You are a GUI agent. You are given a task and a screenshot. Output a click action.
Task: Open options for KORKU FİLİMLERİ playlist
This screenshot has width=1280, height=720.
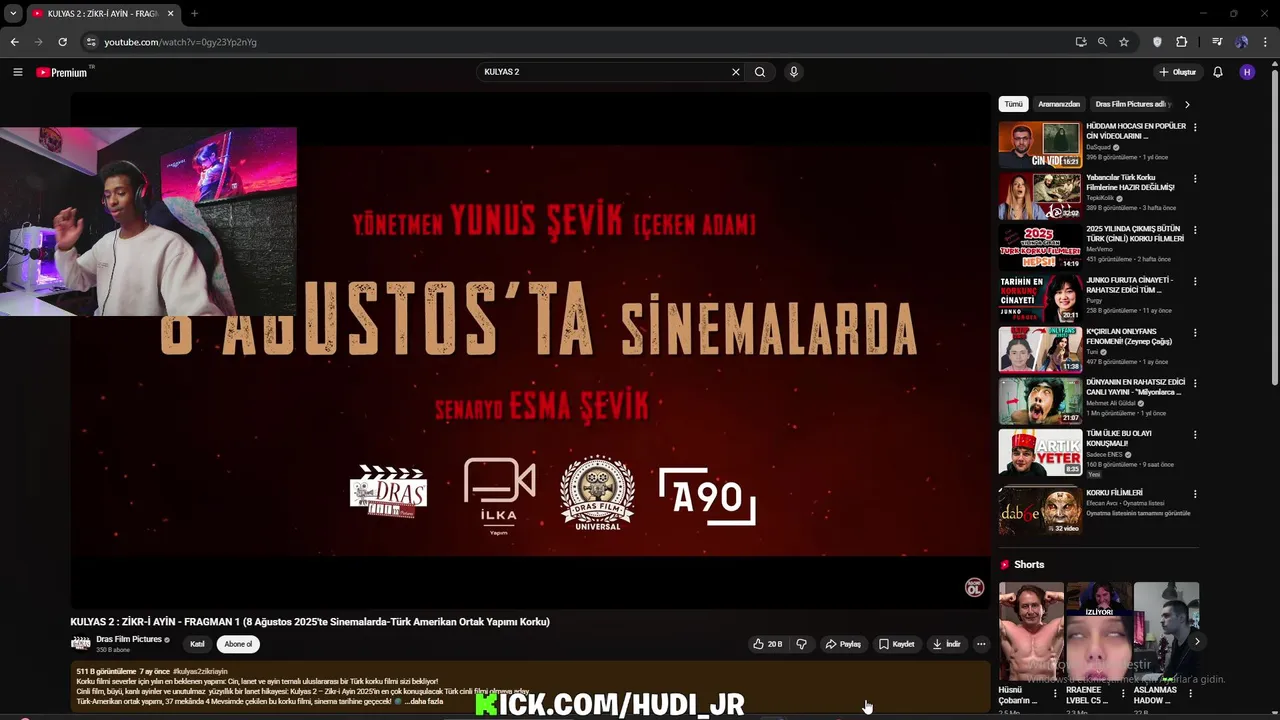tap(1195, 494)
